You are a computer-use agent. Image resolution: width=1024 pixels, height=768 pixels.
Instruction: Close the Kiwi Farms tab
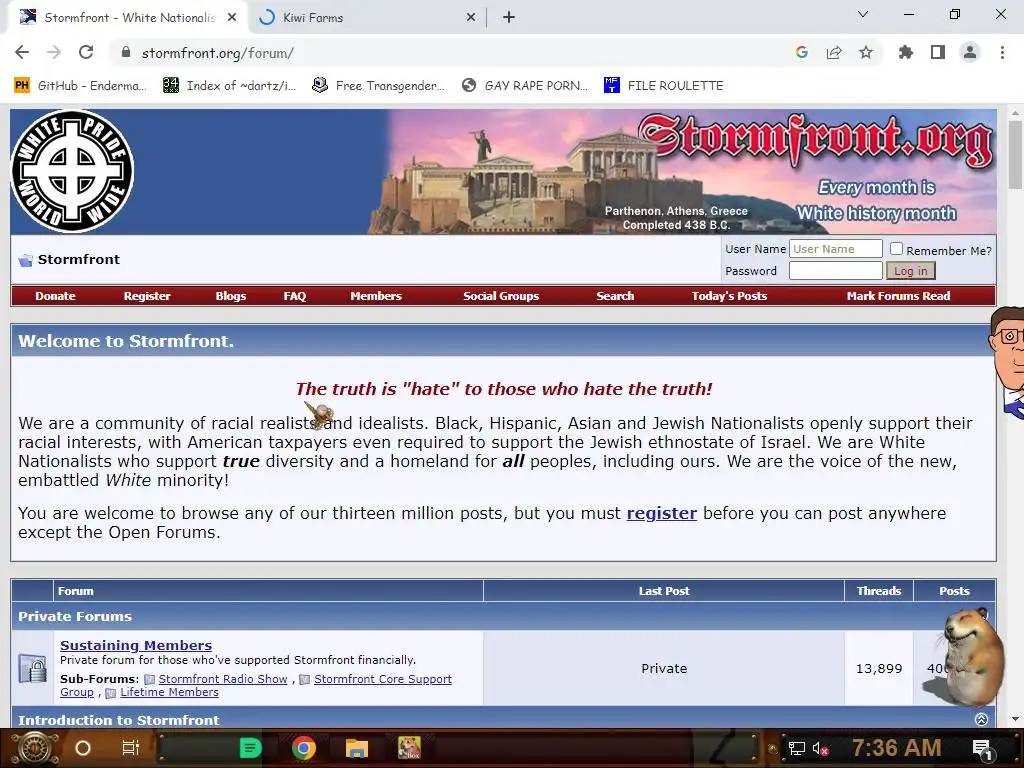point(471,18)
